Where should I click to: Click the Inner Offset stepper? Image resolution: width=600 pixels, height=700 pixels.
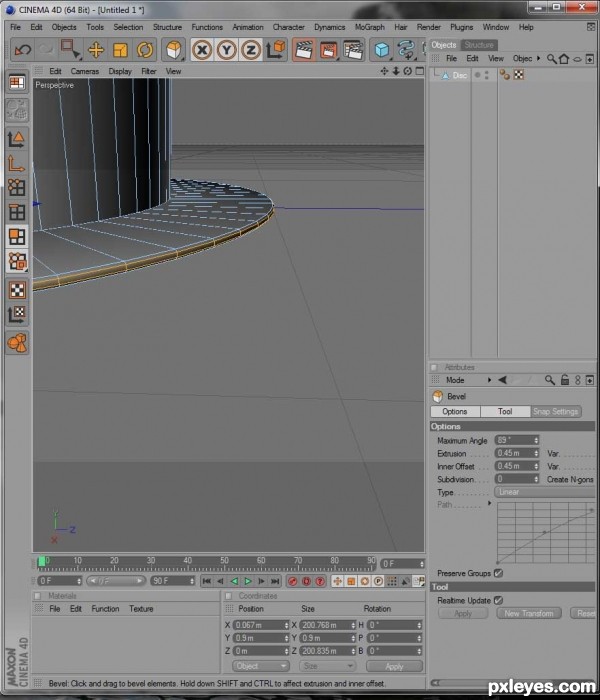pos(536,466)
